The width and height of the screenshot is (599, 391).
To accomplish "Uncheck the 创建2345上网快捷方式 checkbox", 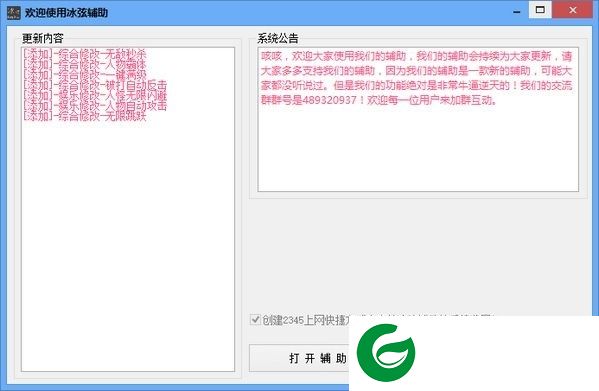I will (x=255, y=319).
